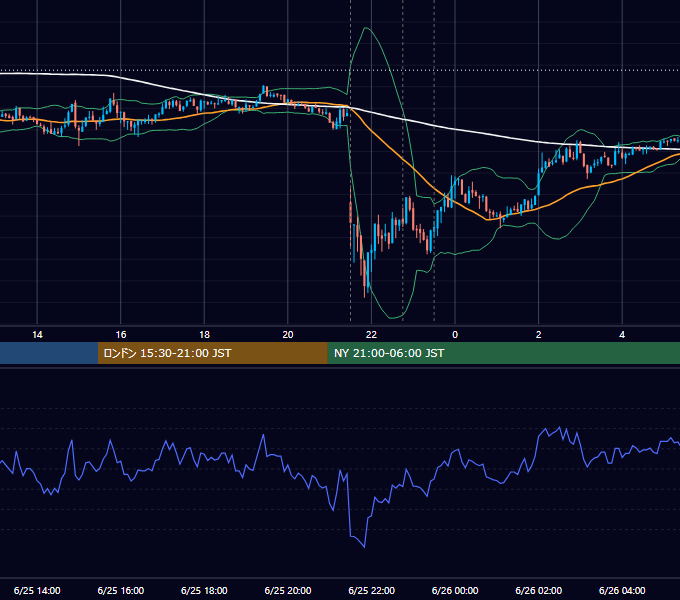
Task: Click the hour label 16 on the upper axis
Action: click(x=121, y=335)
